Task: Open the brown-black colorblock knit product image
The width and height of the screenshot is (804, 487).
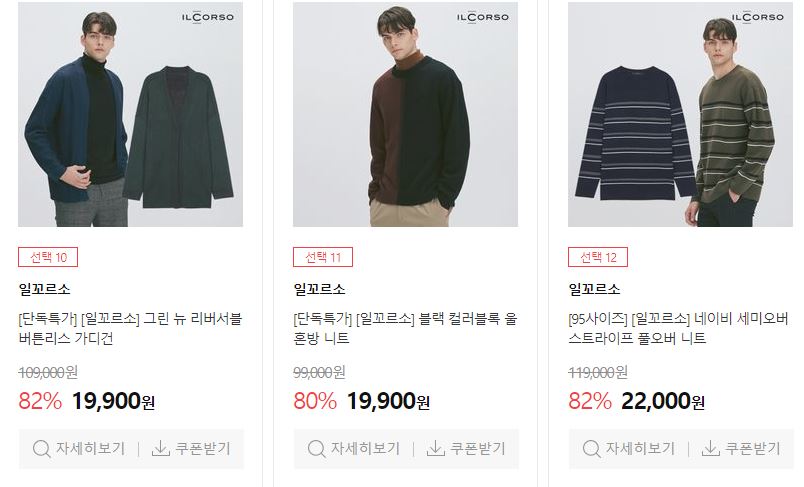Action: pos(405,114)
